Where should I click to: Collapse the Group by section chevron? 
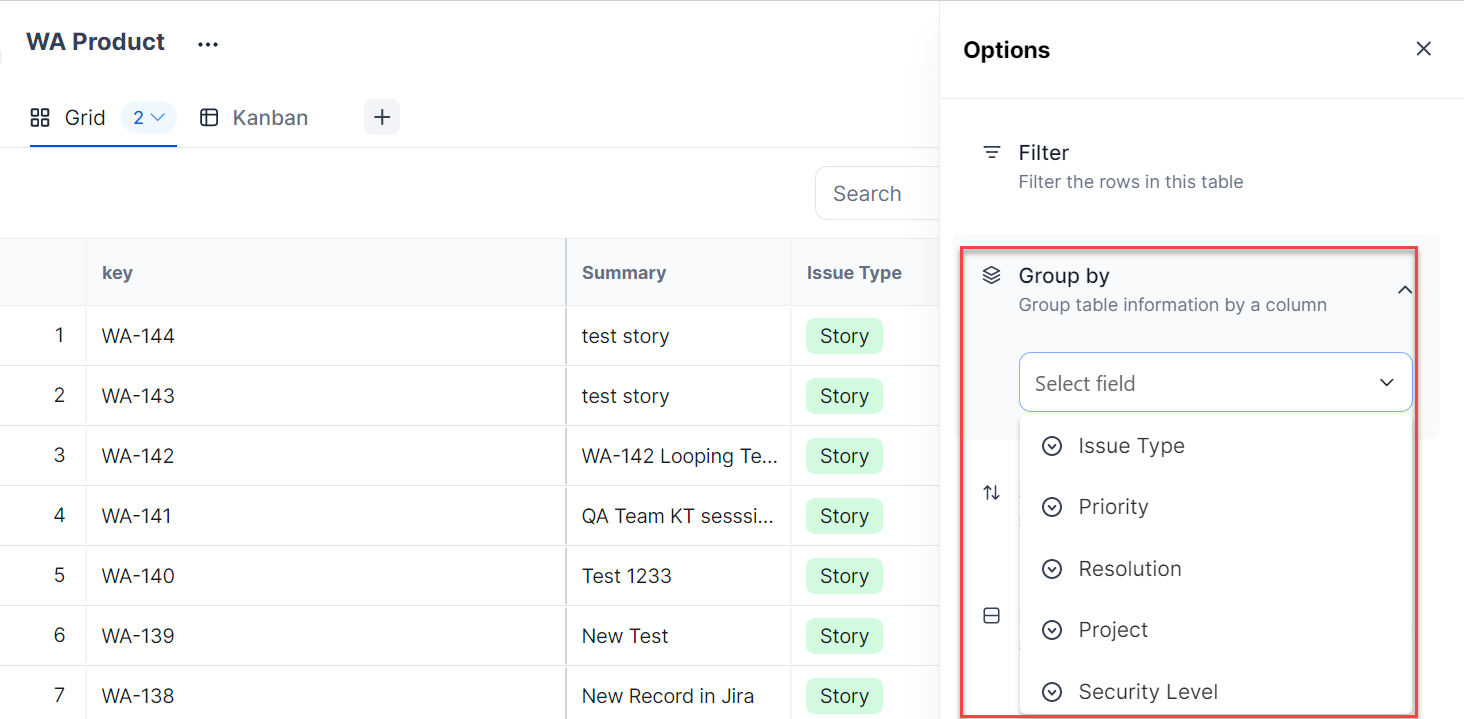1404,290
